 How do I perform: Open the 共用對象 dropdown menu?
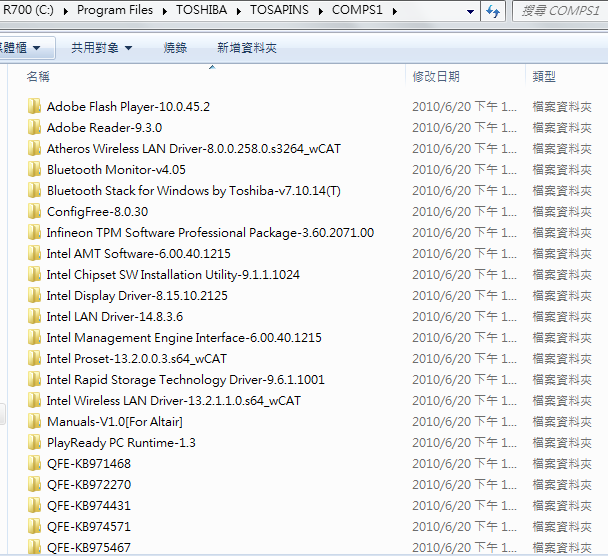click(102, 48)
